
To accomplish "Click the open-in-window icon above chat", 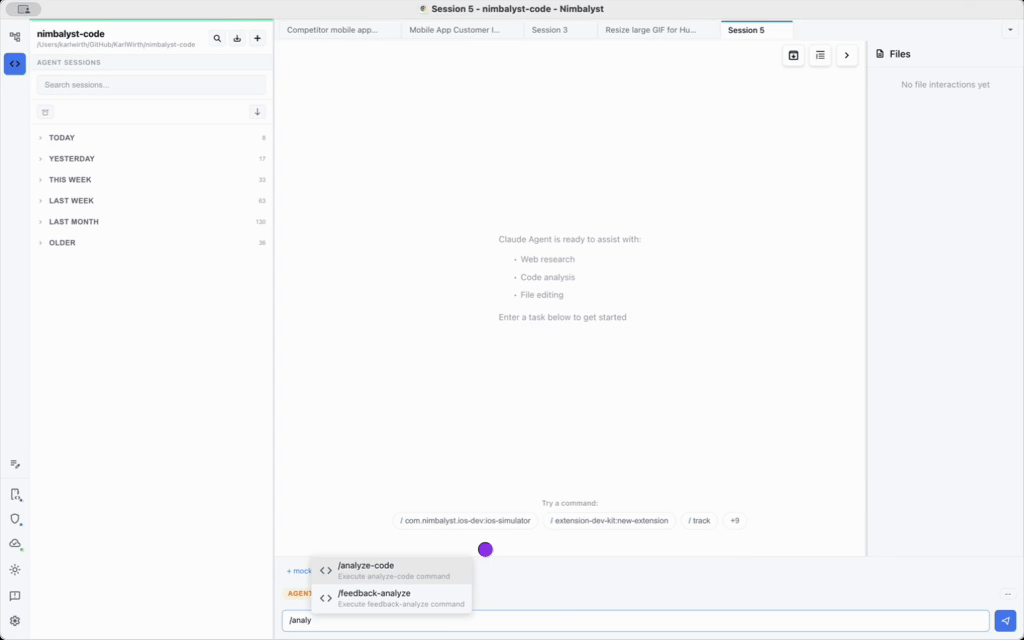I will (793, 55).
